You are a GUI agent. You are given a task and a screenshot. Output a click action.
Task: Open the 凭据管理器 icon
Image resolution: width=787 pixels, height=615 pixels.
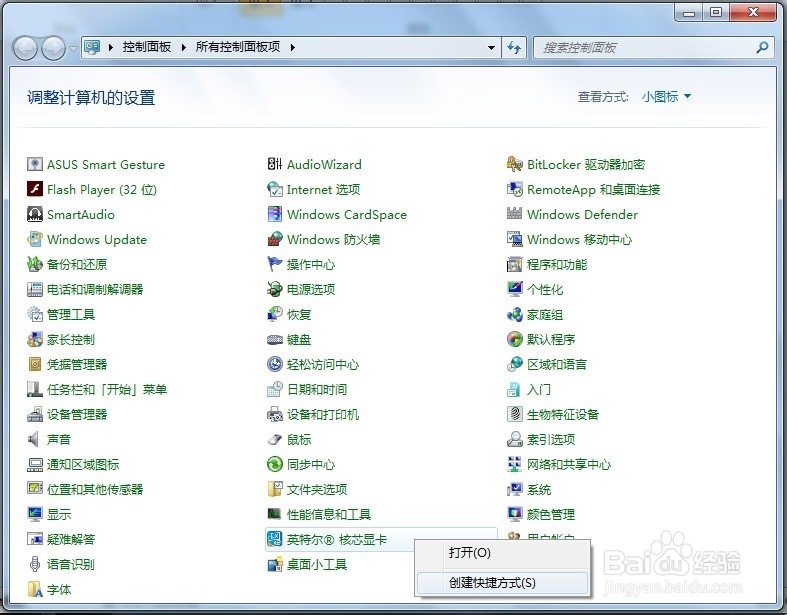click(35, 364)
